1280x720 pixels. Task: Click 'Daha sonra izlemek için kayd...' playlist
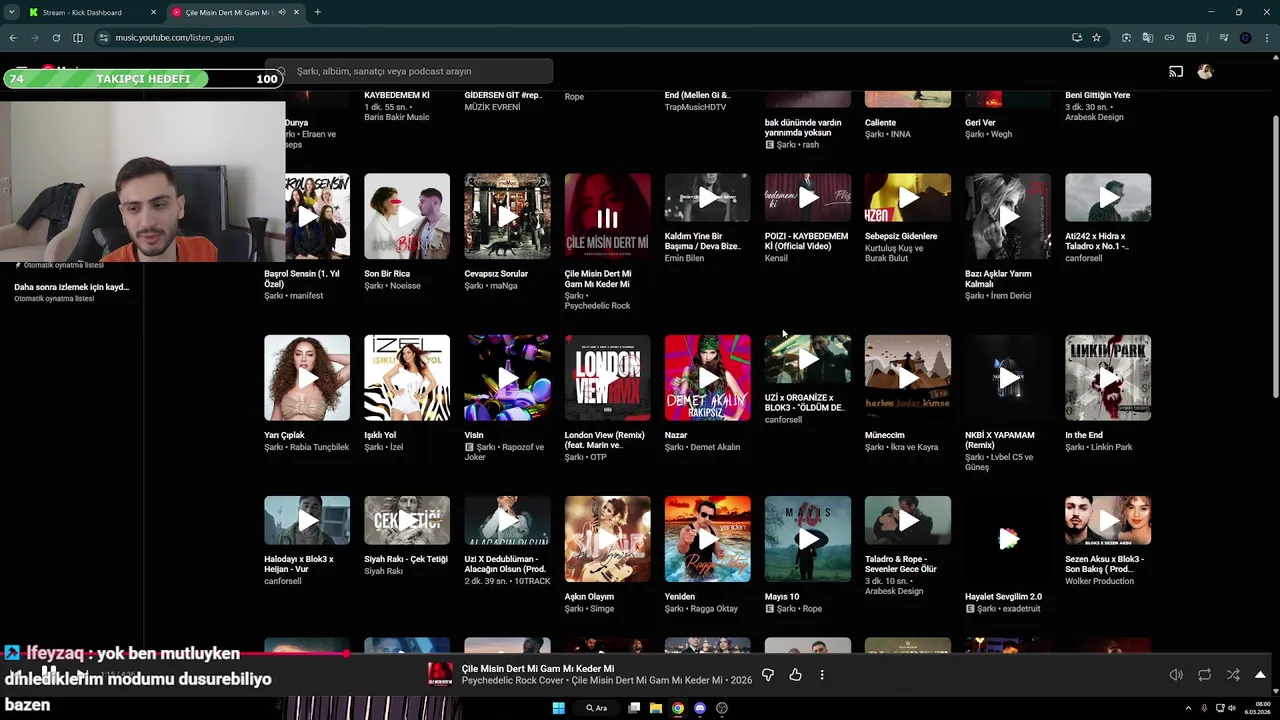tap(71, 287)
